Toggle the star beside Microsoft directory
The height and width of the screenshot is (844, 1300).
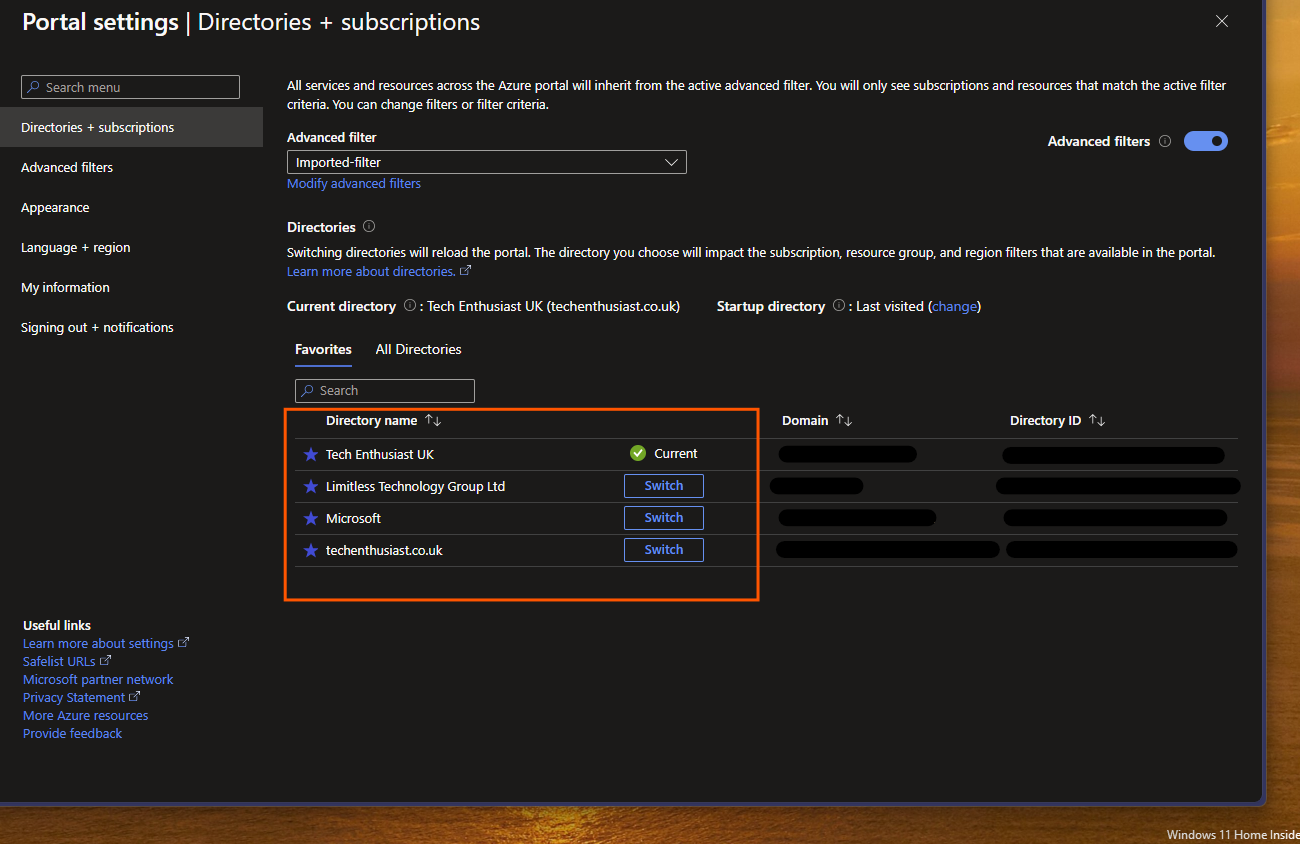click(x=310, y=519)
